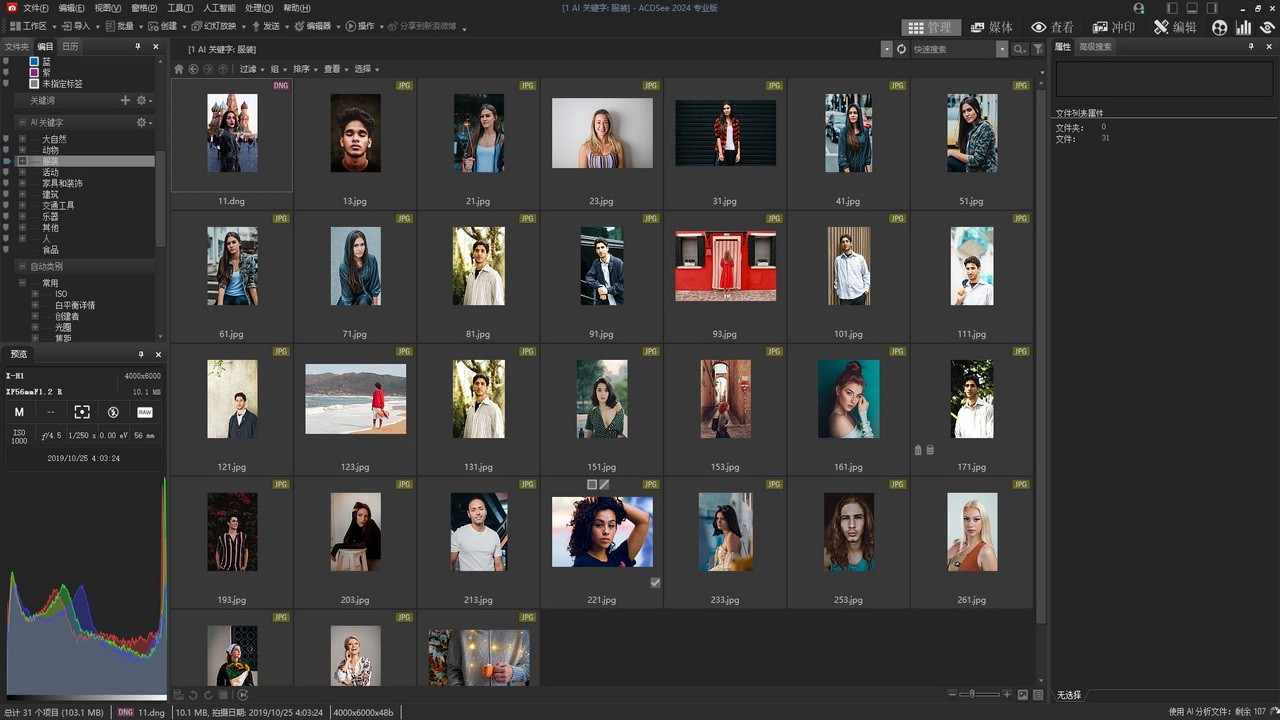1280x720 pixels.
Task: Open the bar chart dashboard mode icon
Action: [x=1243, y=27]
